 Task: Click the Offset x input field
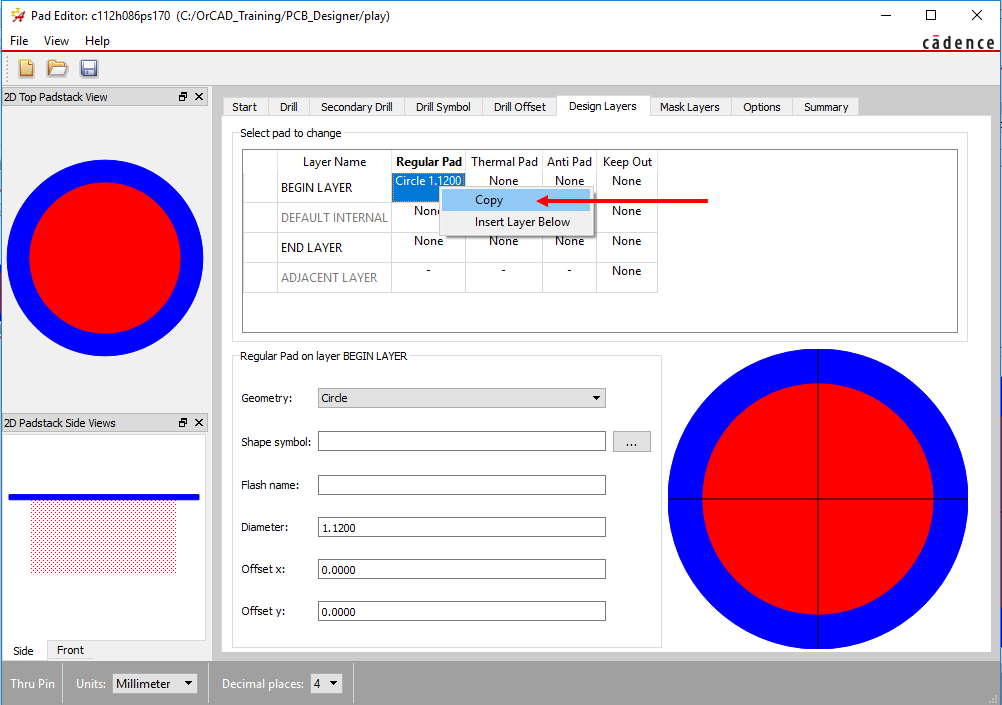pyautogui.click(x=461, y=569)
